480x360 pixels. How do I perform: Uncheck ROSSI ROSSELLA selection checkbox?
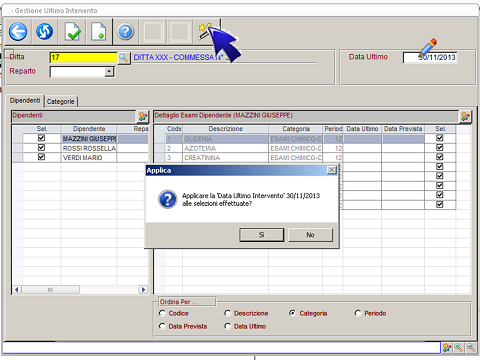(41, 147)
